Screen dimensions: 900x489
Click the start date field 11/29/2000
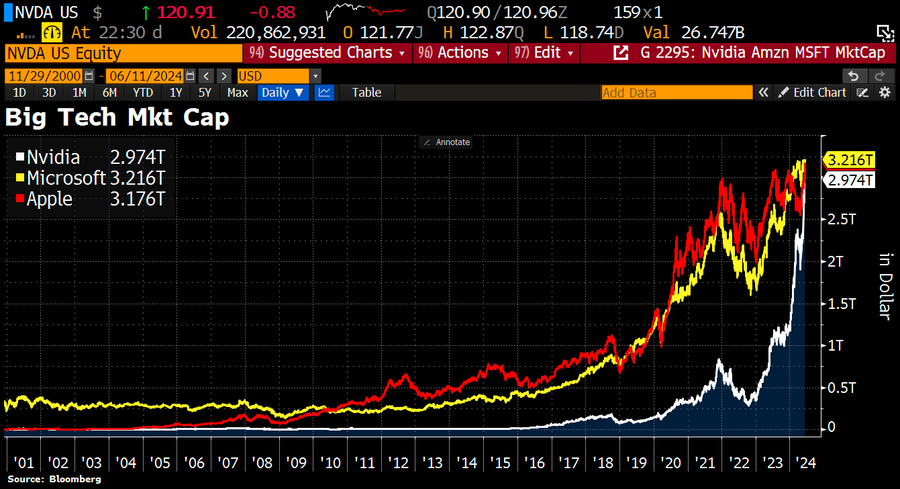pyautogui.click(x=44, y=76)
